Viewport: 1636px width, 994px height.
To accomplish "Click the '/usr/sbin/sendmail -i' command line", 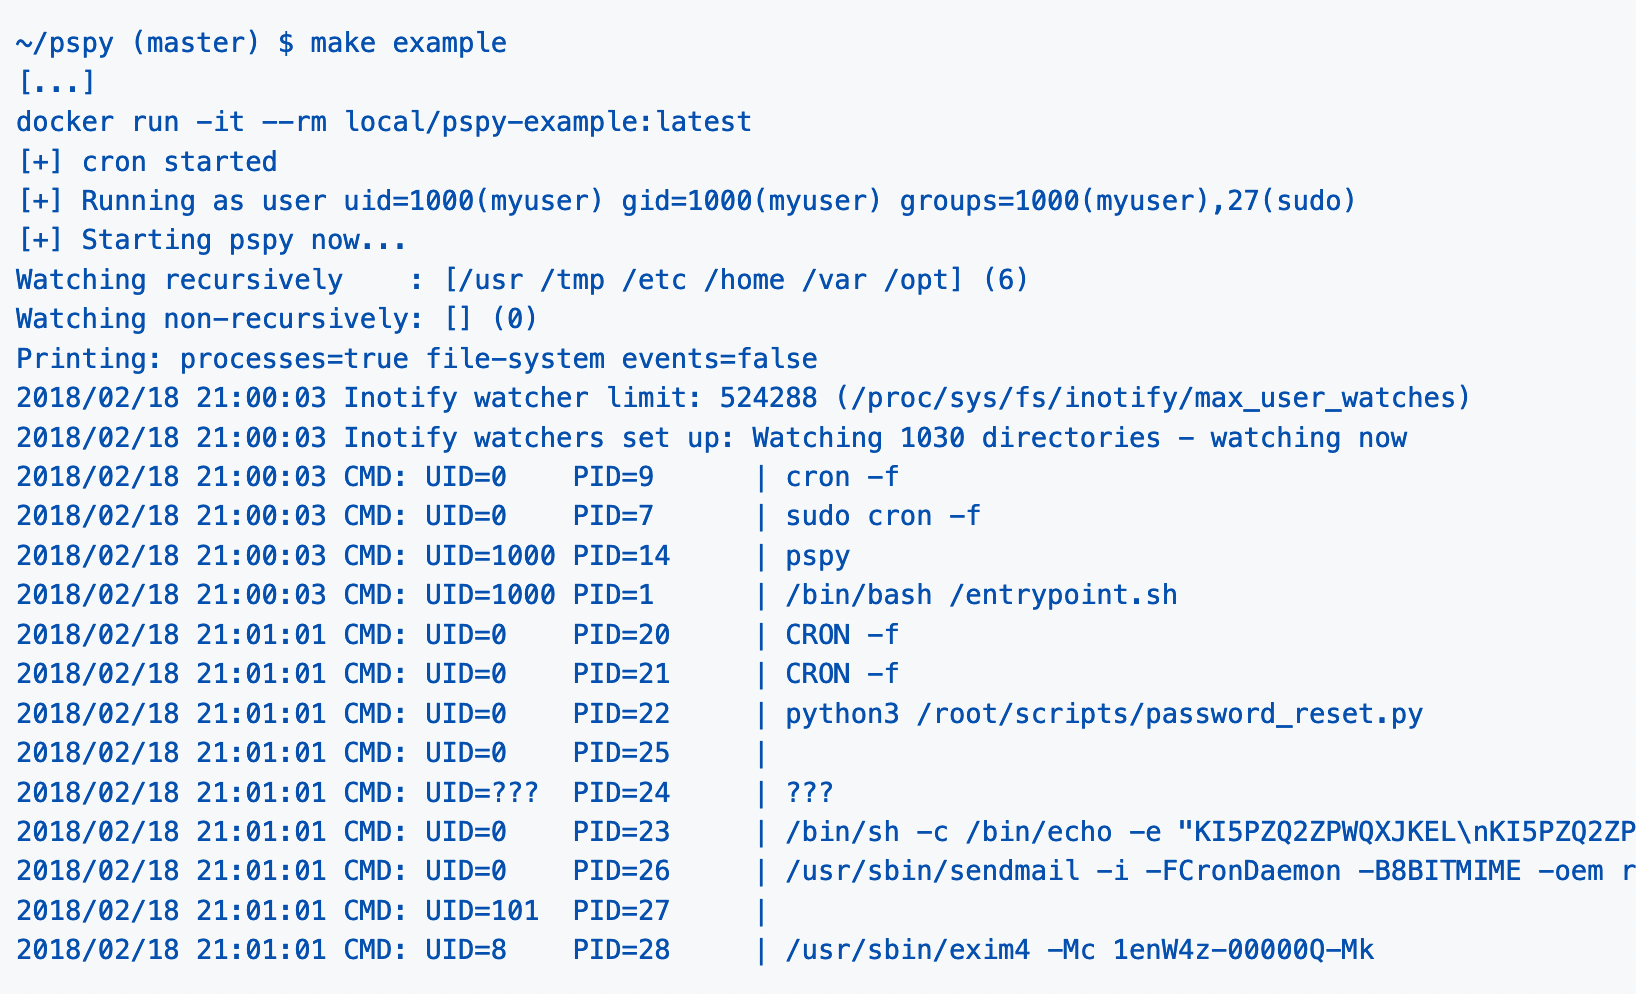I will tap(1210, 872).
